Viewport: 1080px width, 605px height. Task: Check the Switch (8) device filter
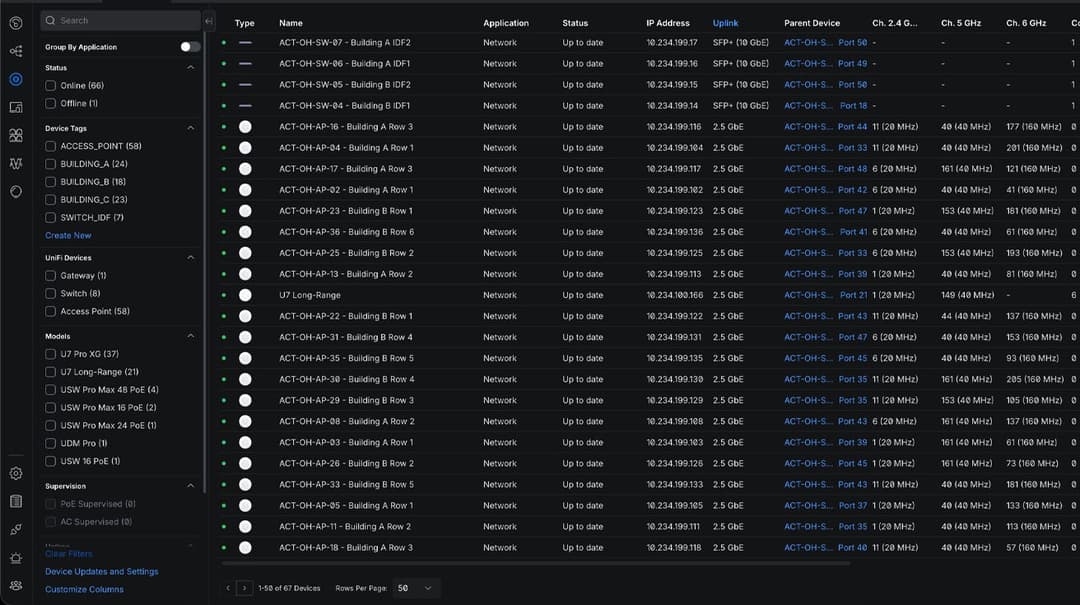(50, 294)
